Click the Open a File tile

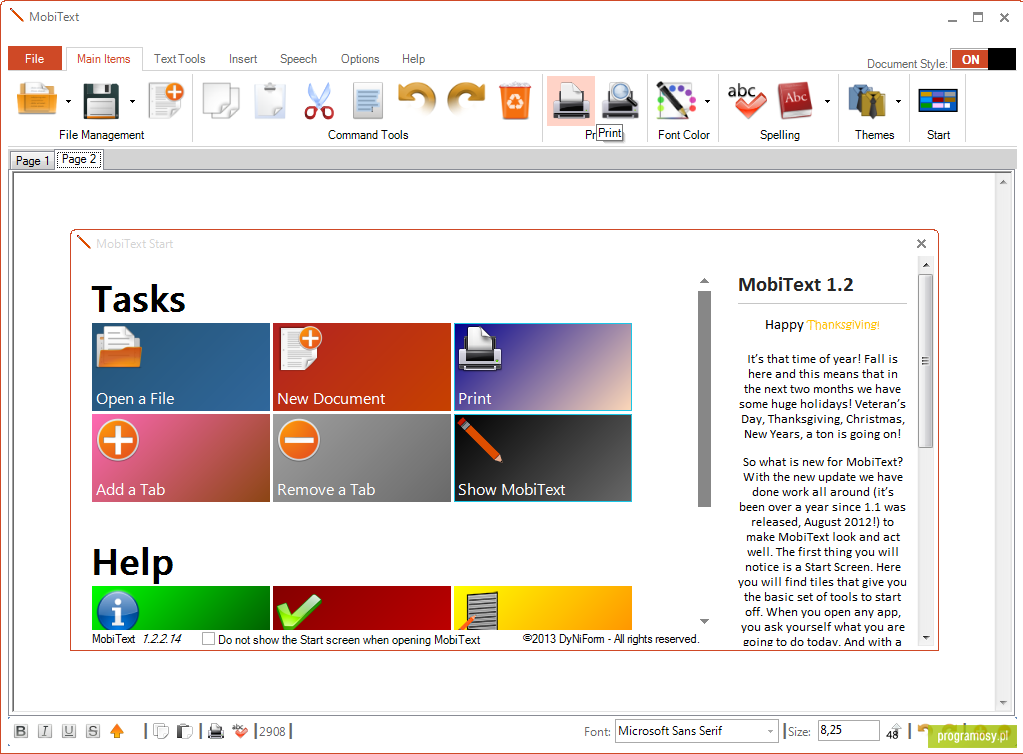coord(181,367)
